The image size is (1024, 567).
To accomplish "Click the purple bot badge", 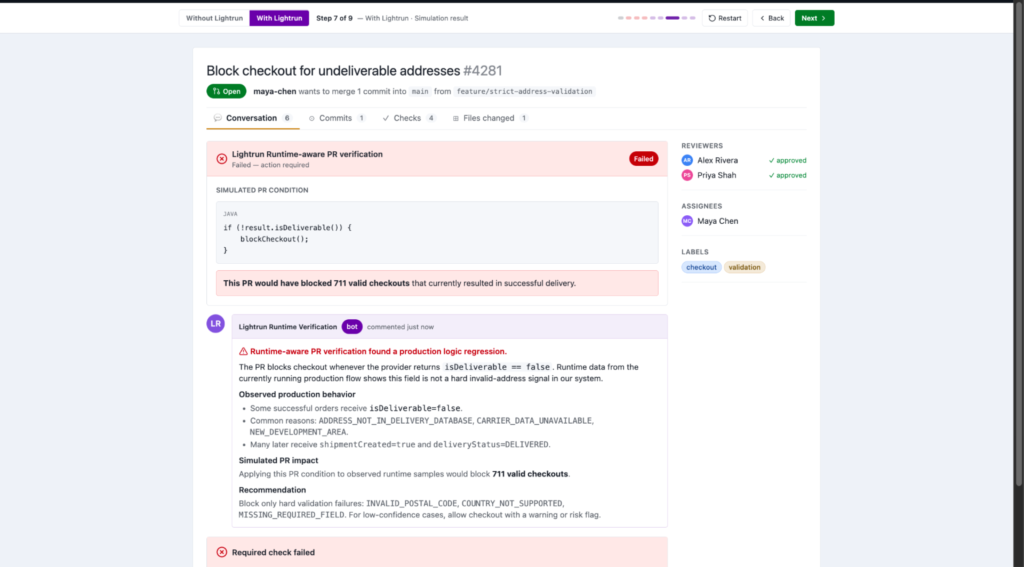I will point(352,327).
